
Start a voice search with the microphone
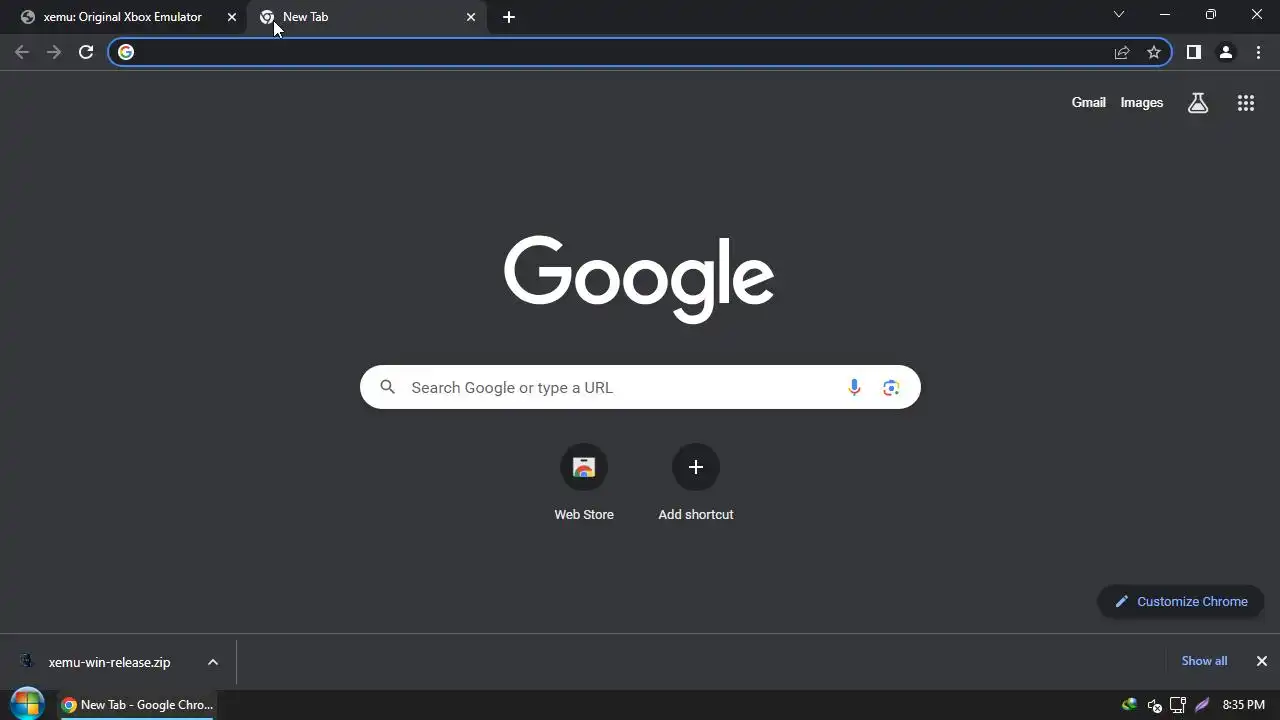pos(854,387)
